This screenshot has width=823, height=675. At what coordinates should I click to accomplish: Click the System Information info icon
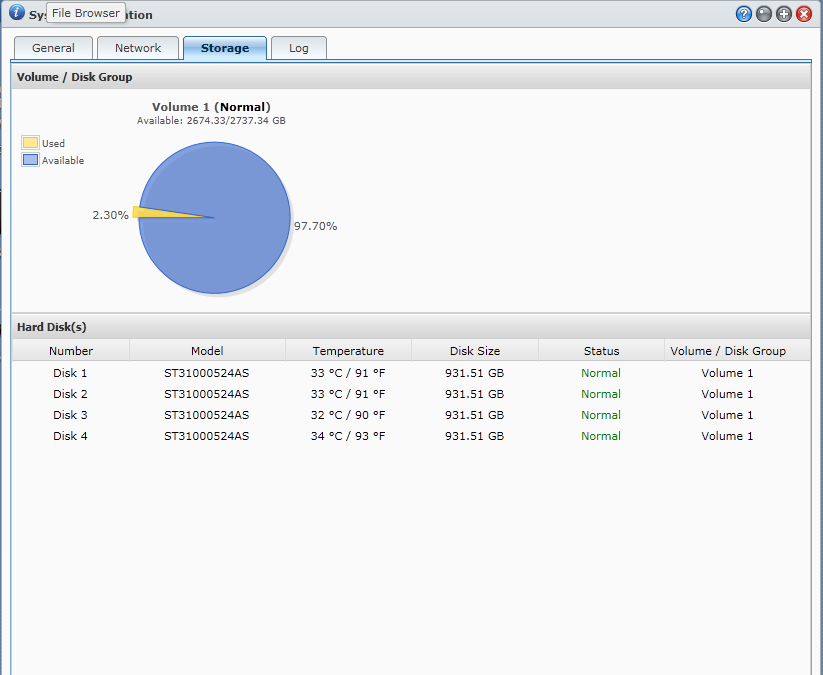16,12
